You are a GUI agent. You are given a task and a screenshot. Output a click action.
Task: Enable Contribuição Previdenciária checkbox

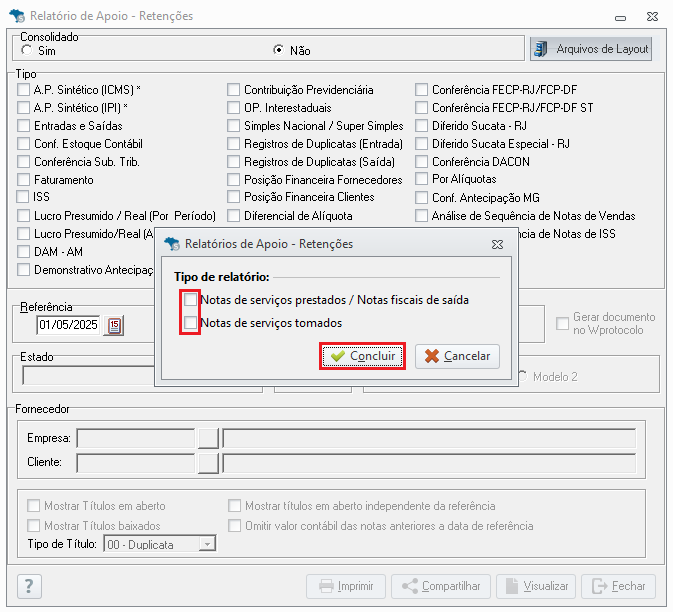tap(233, 90)
